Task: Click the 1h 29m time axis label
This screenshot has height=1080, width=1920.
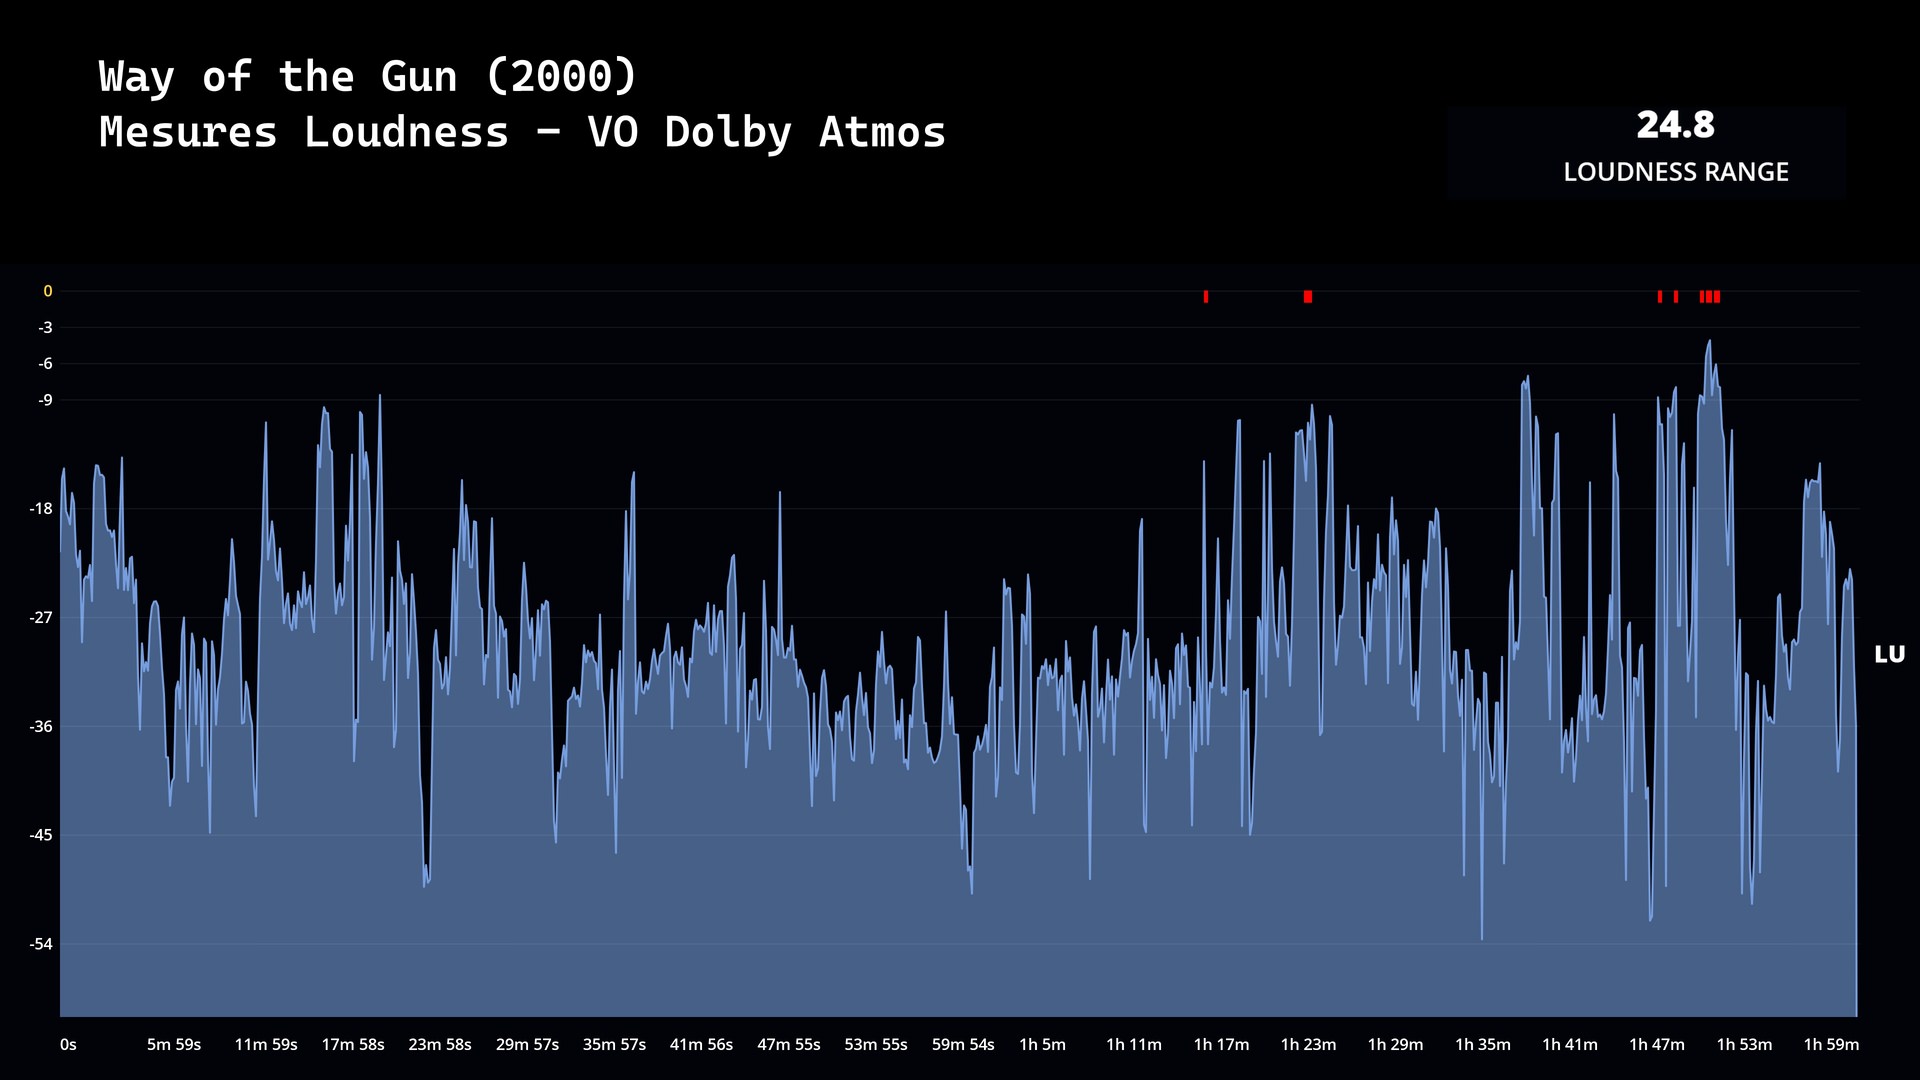Action: (1395, 1045)
